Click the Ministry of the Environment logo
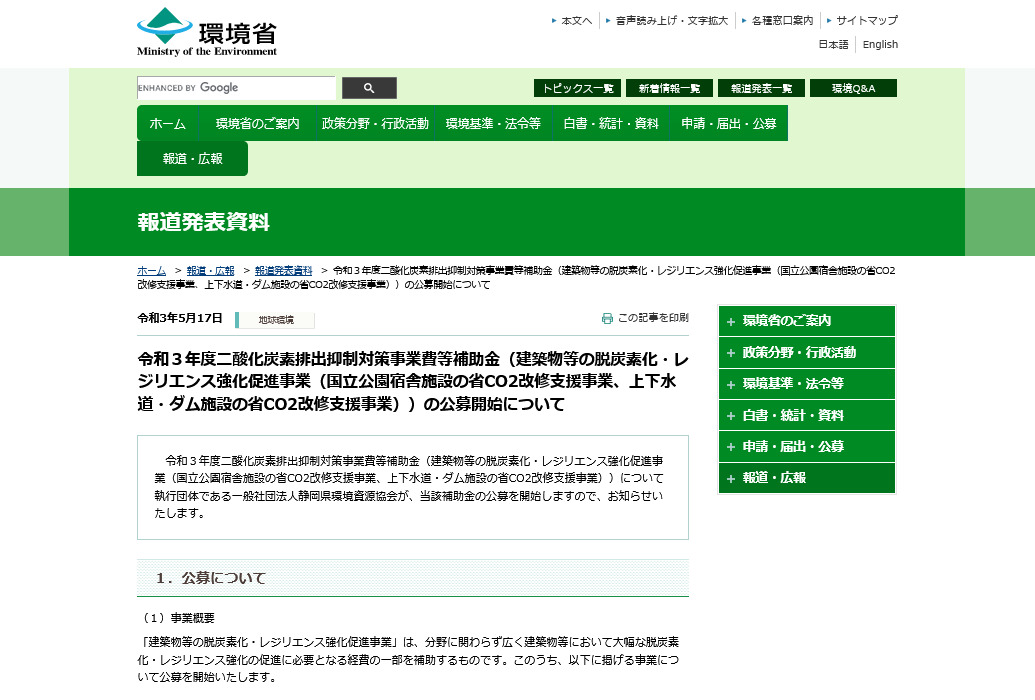The width and height of the screenshot is (1035, 700). point(207,31)
